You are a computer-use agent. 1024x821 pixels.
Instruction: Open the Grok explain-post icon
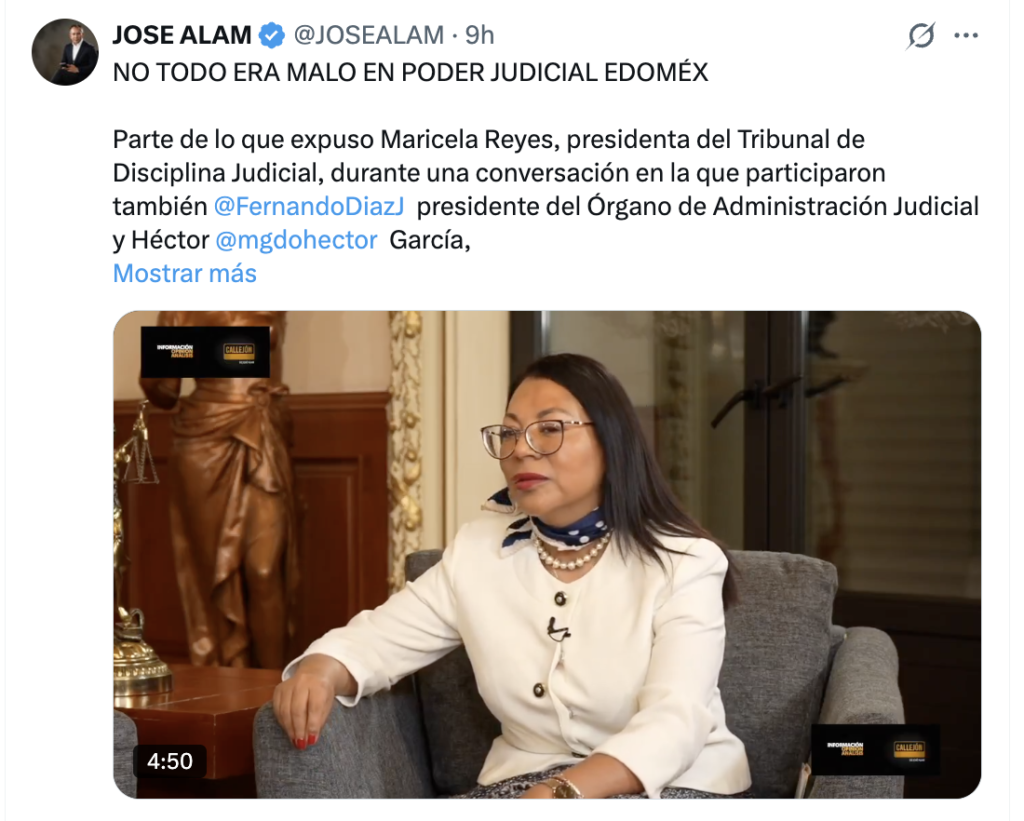pyautogui.click(x=921, y=36)
